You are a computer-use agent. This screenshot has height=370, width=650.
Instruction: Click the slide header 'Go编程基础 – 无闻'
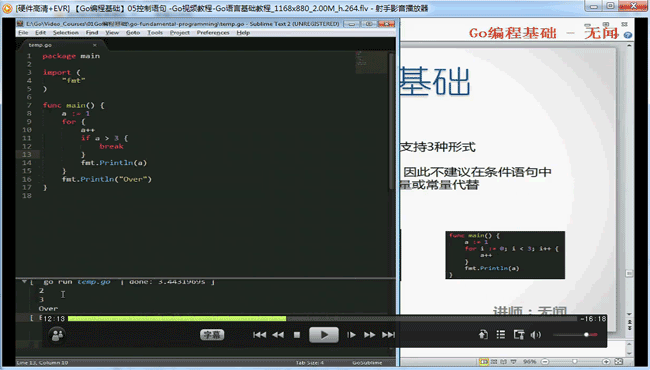543,33
